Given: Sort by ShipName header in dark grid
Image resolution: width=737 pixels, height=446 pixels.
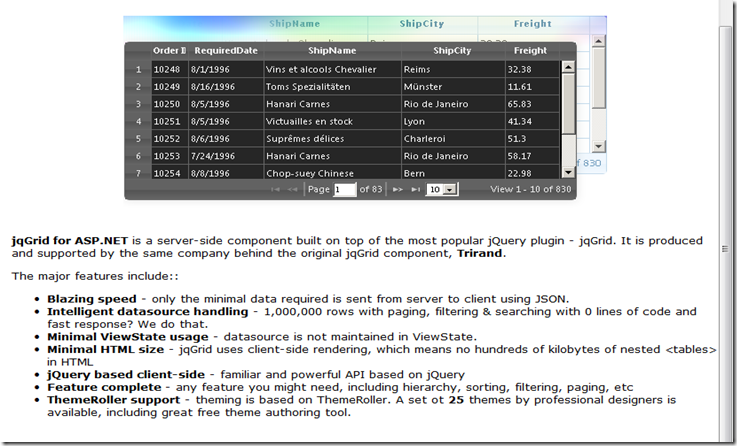Looking at the screenshot, I should 332,50.
